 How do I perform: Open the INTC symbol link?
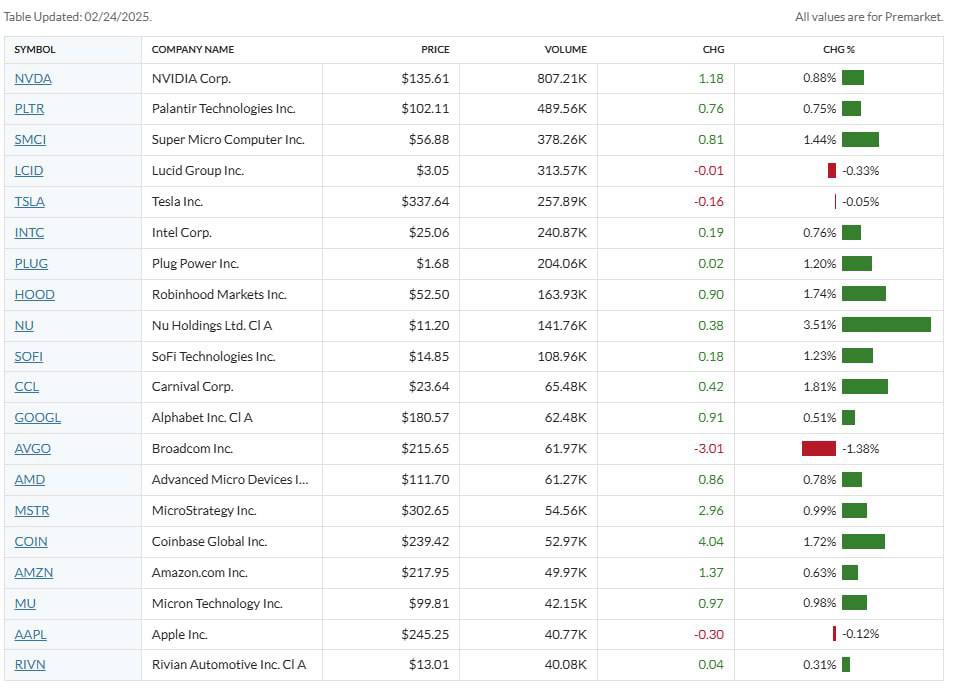click(x=29, y=232)
